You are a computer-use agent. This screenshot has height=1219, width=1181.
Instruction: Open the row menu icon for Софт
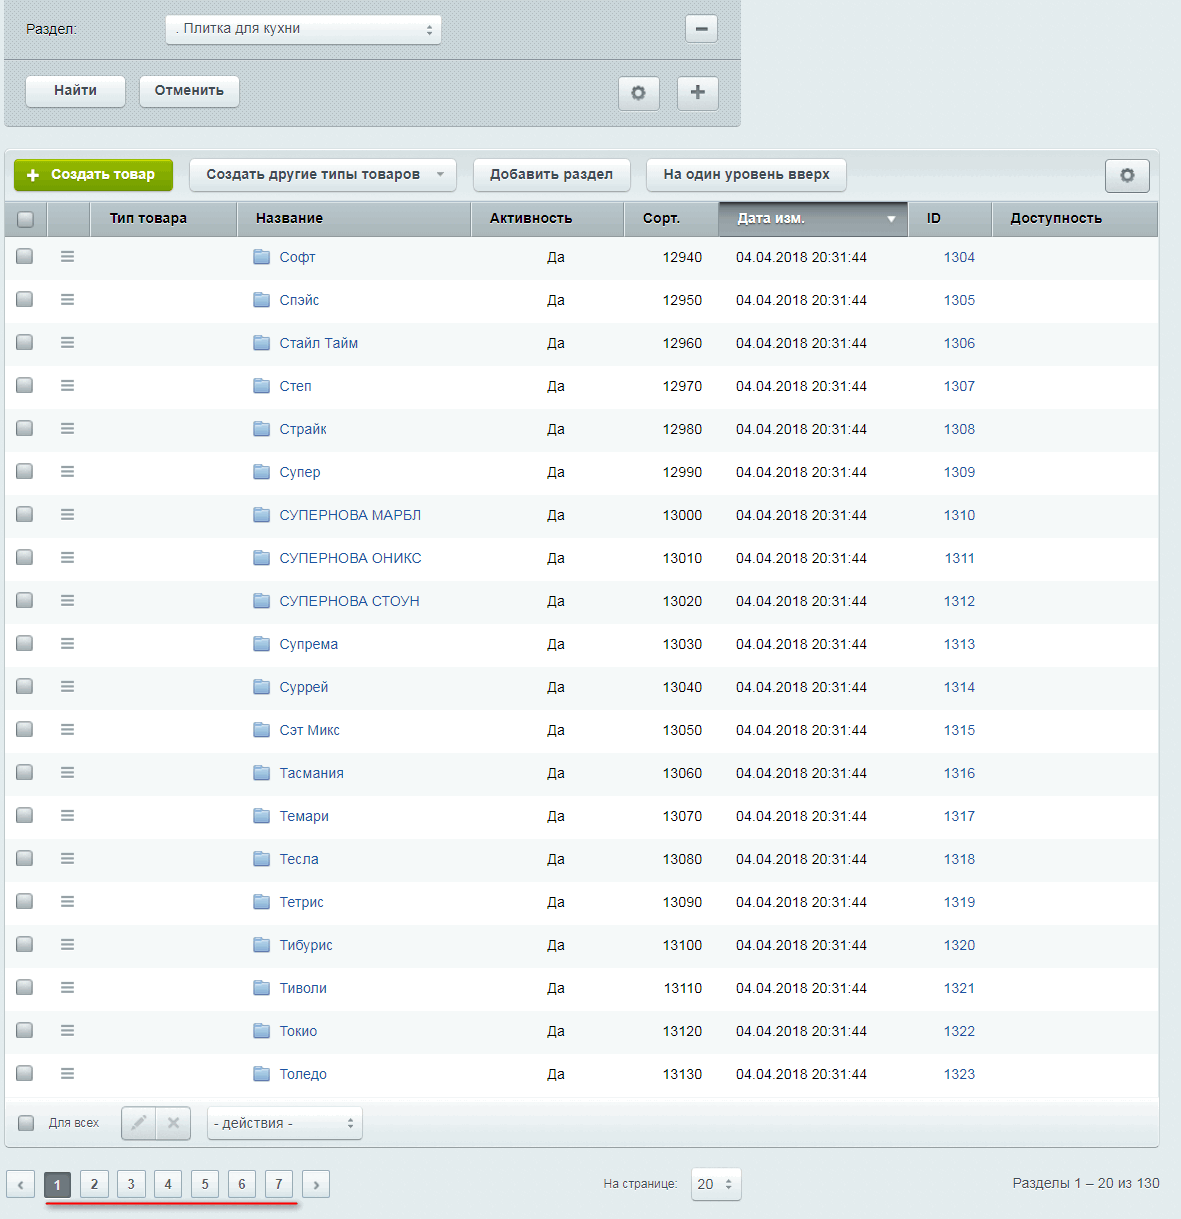tap(67, 257)
